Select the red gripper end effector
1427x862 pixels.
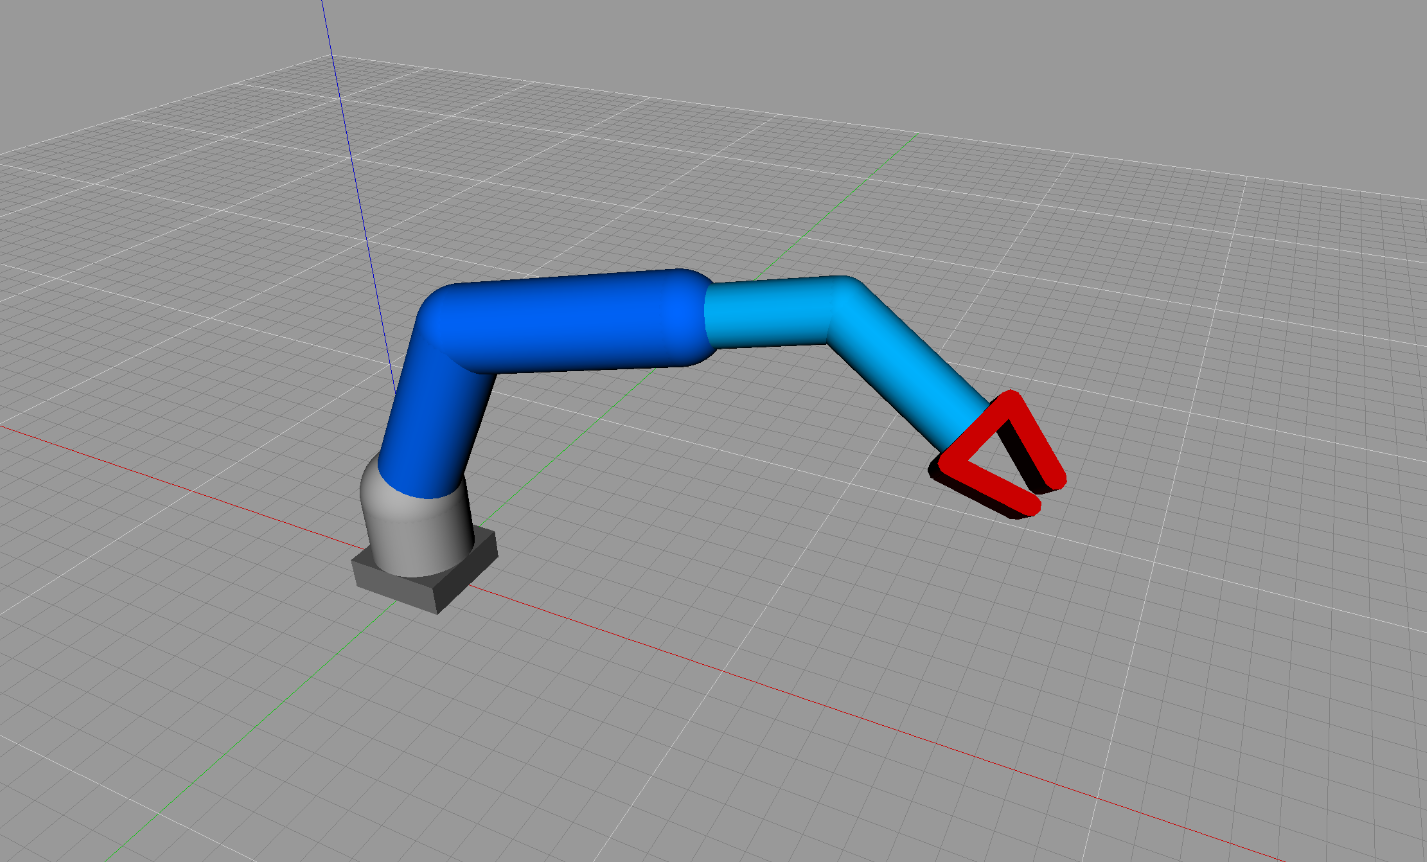click(x=1000, y=450)
